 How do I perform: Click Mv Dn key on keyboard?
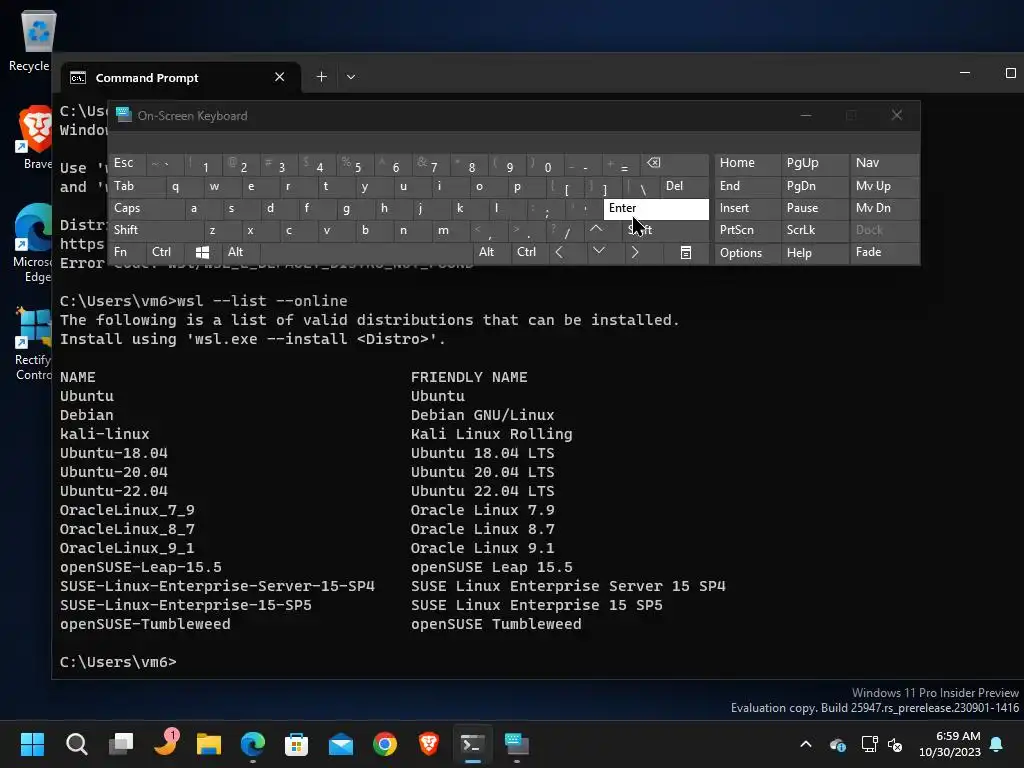pyautogui.click(x=884, y=208)
